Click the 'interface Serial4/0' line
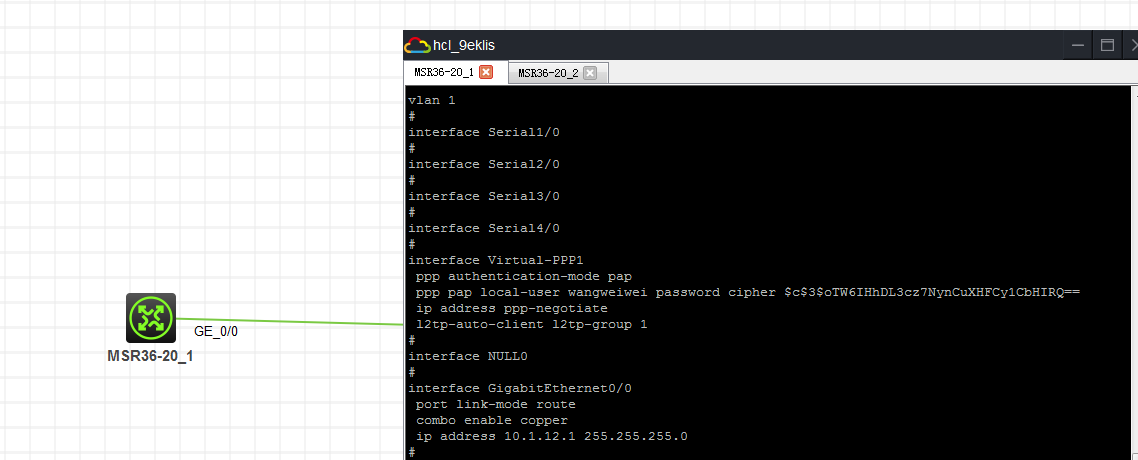 click(484, 228)
